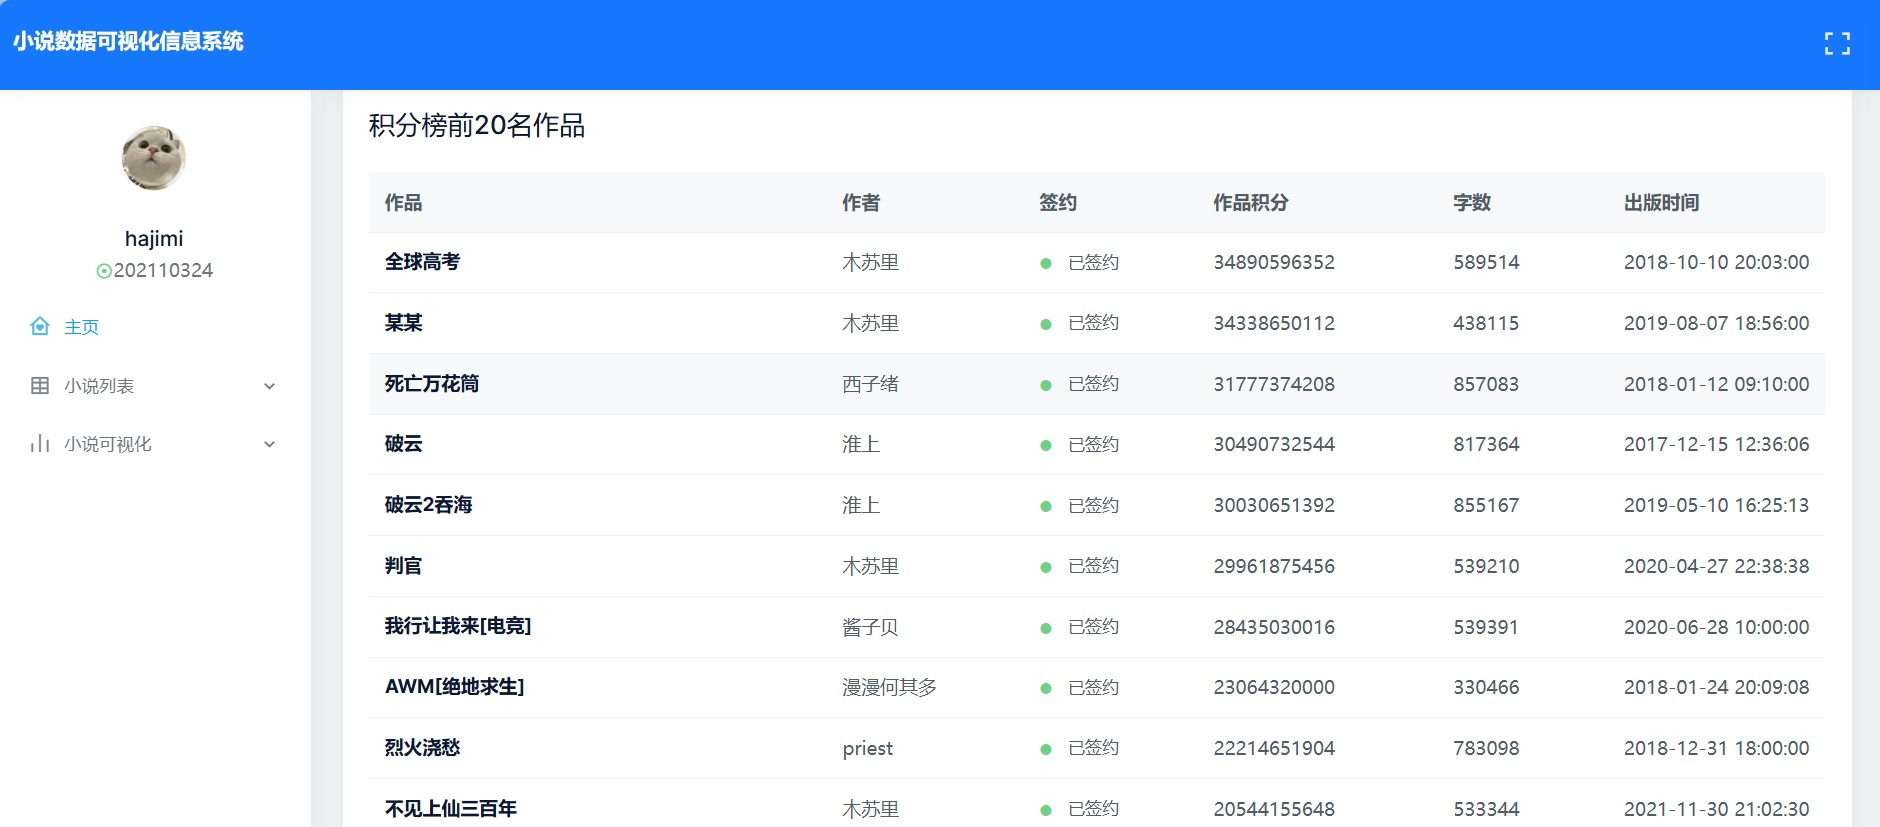The width and height of the screenshot is (1880, 827).
Task: Select the novel title 我行让我来[电竞]
Action: click(x=458, y=626)
